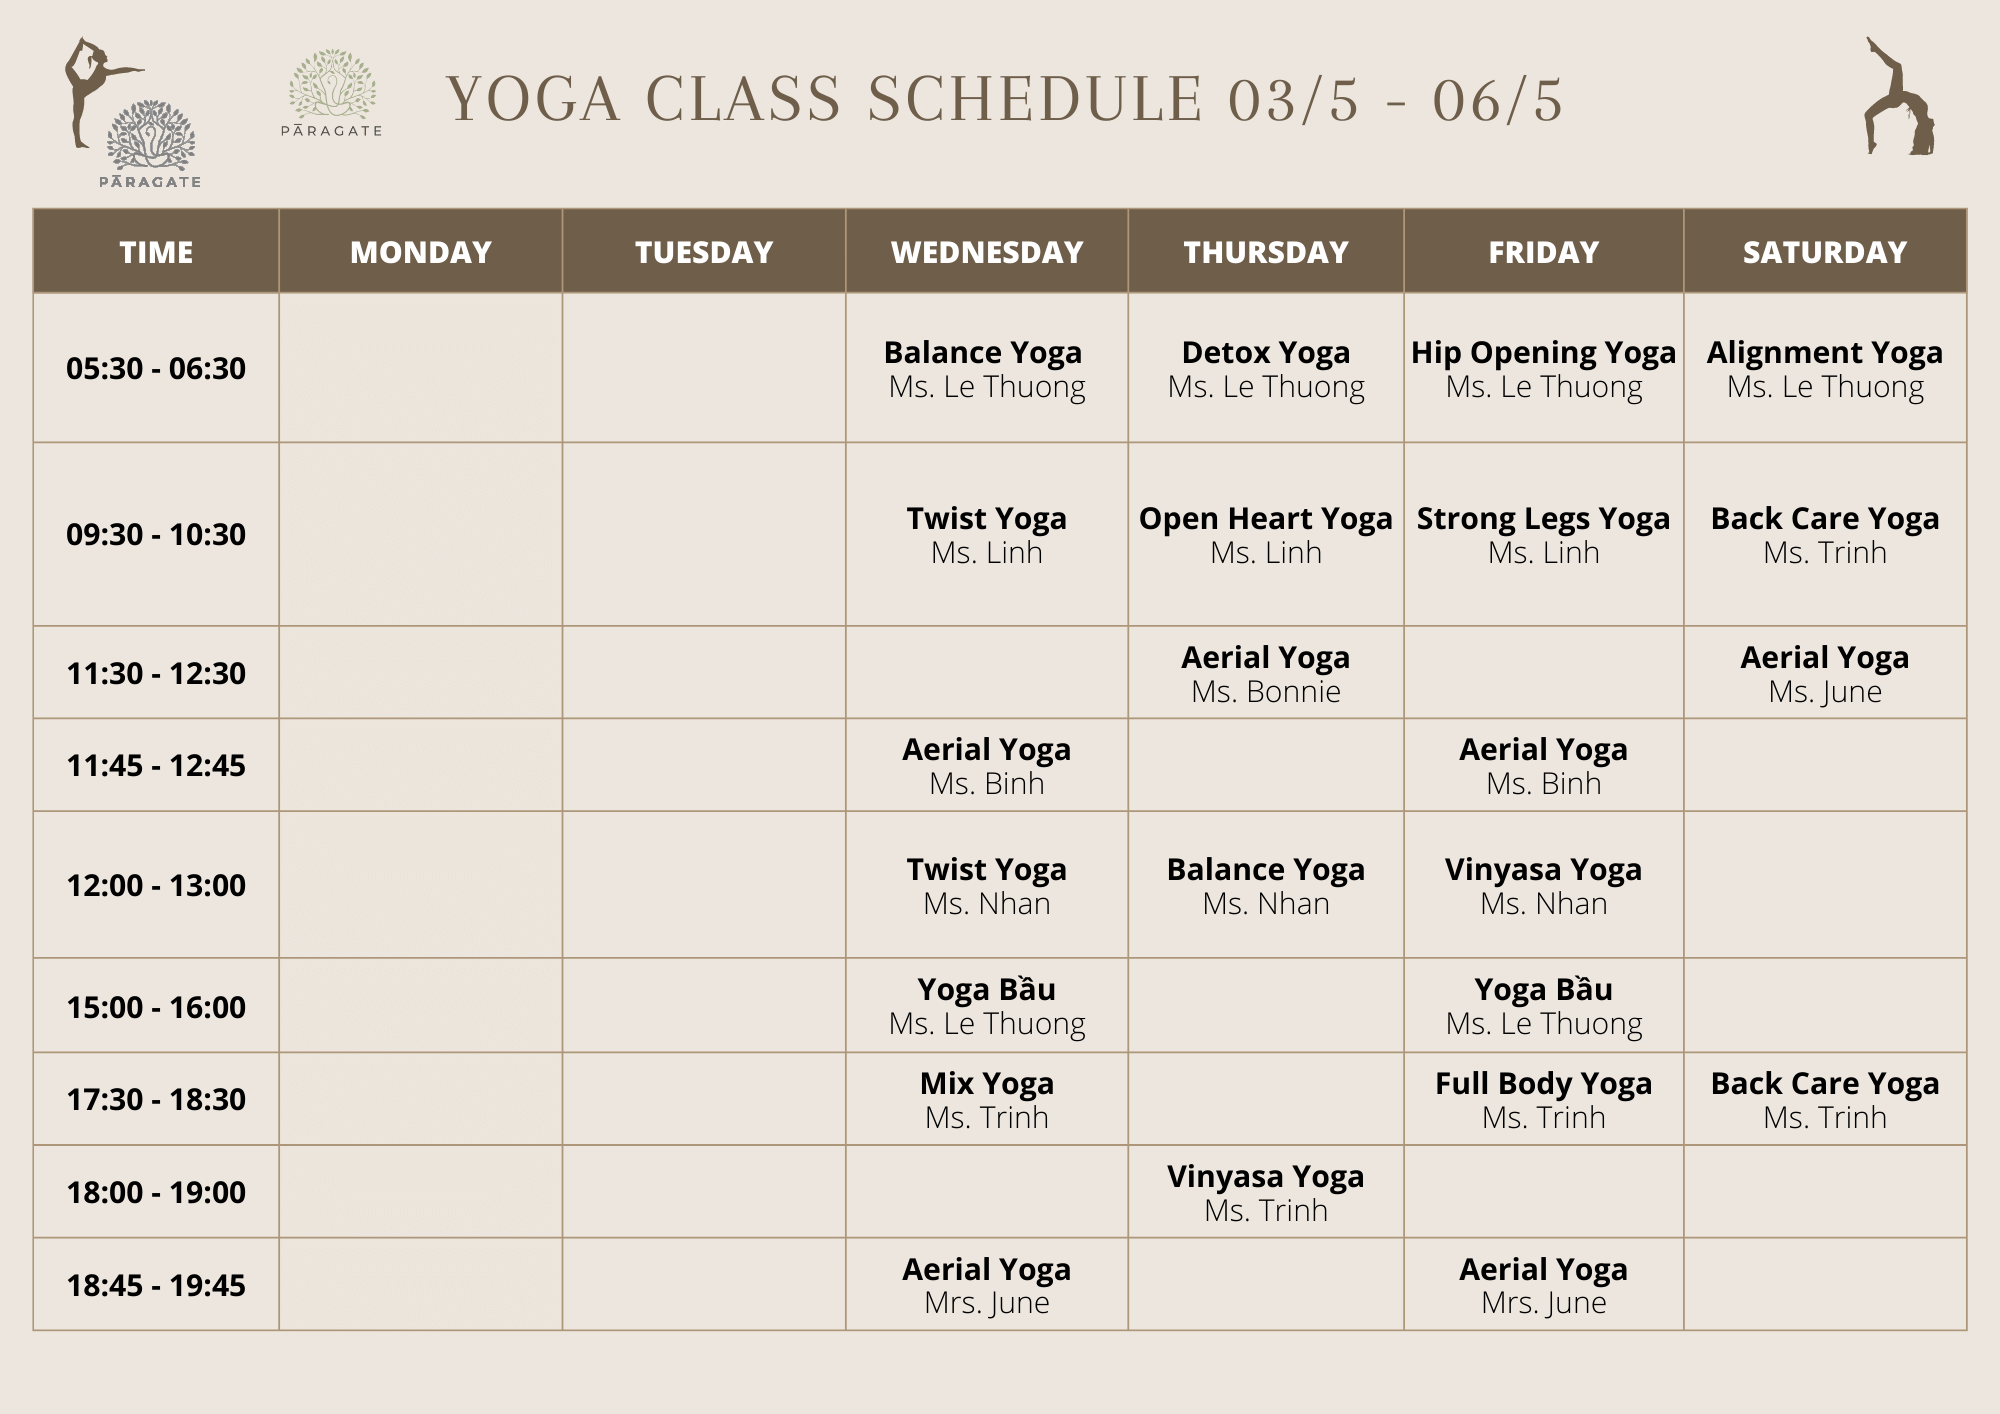Viewport: 2000px width, 1414px height.
Task: Click Open Heart Yoga with Ms. Linh
Action: [1266, 535]
